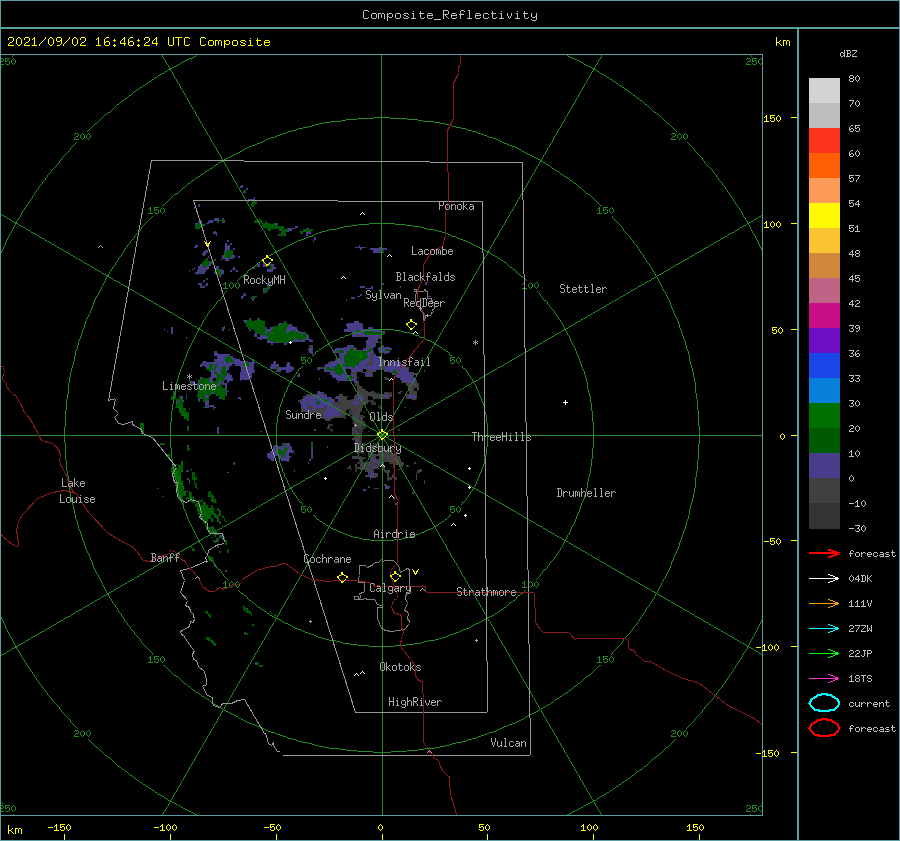Select the 36 dBZ blue color swatch
900x841 pixels.
pyautogui.click(x=824, y=365)
